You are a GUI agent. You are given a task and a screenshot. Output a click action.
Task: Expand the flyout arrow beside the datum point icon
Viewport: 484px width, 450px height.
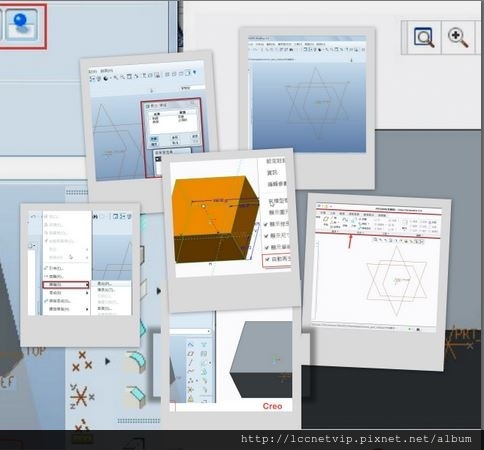point(107,361)
